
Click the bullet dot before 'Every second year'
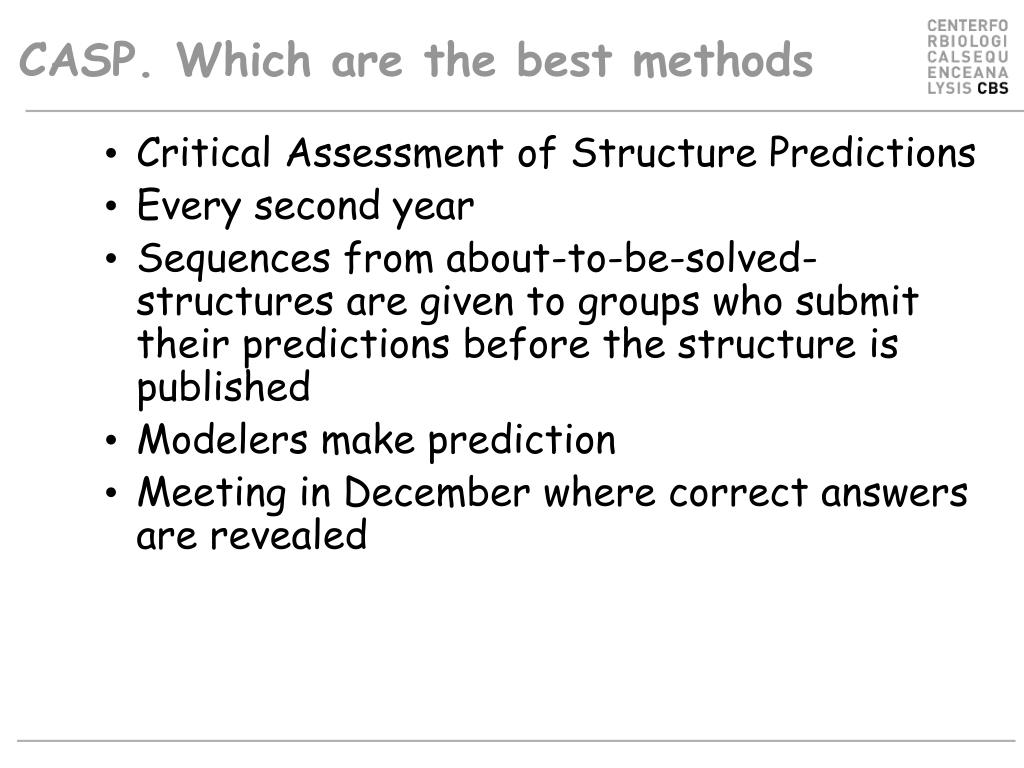[111, 206]
